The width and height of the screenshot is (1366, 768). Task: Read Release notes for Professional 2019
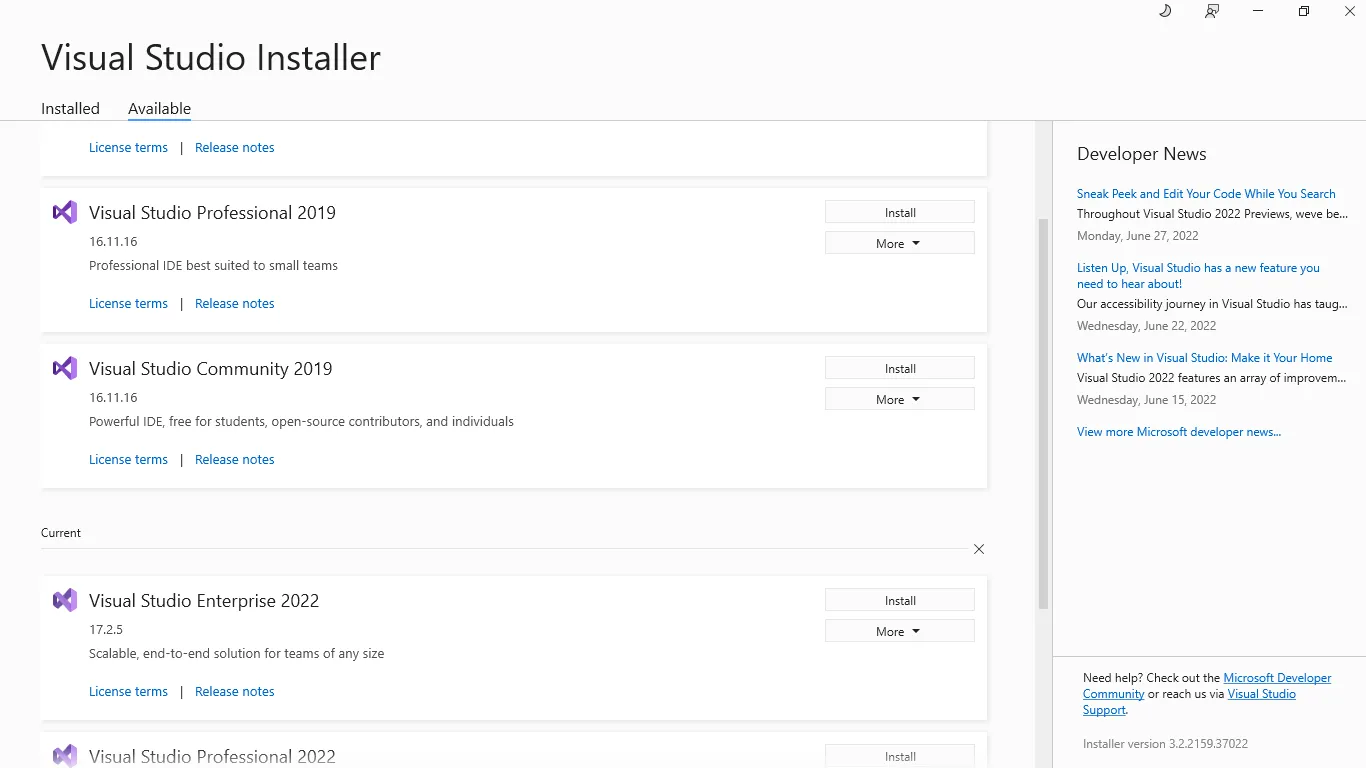(x=234, y=303)
